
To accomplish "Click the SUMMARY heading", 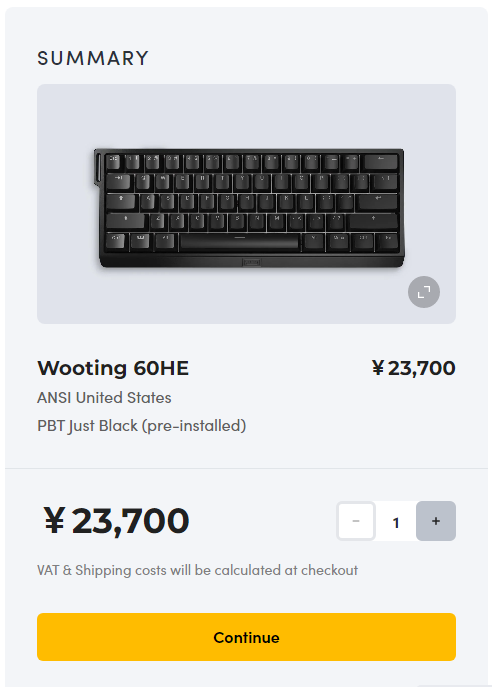I will tap(93, 58).
